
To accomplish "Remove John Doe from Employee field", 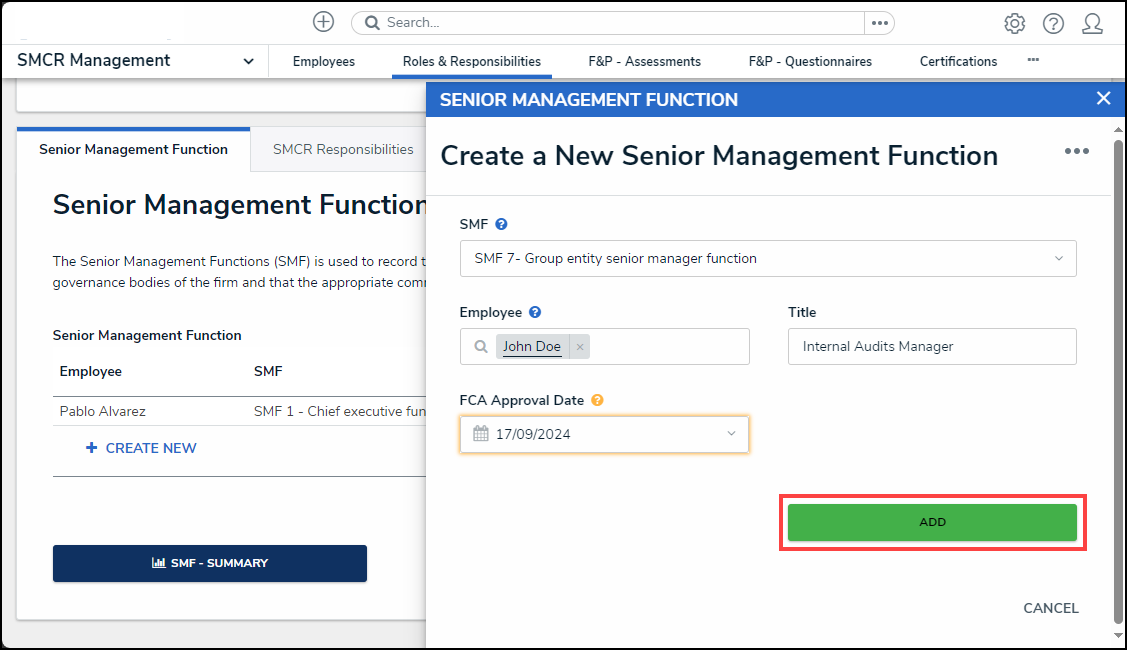I will coord(580,347).
